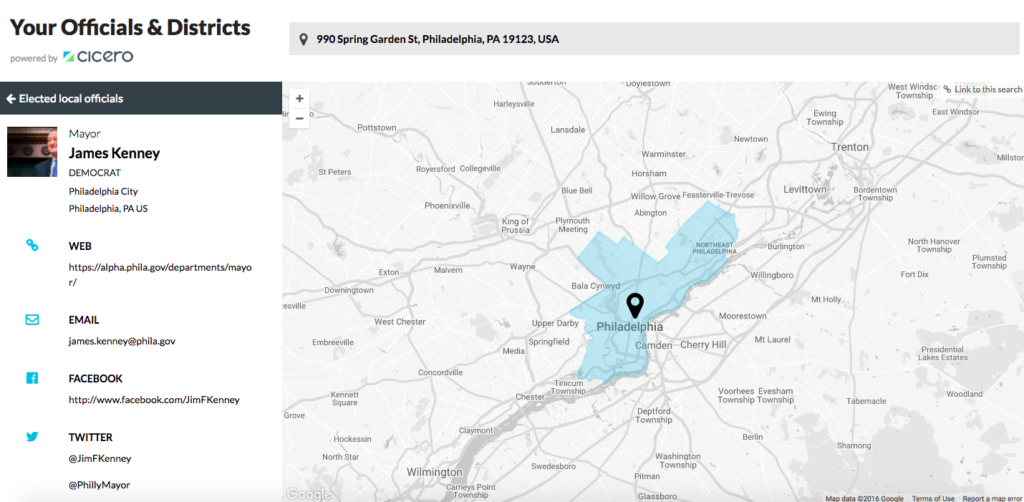Open the @PhillyMayor Twitter handle
The image size is (1024, 502).
99,485
